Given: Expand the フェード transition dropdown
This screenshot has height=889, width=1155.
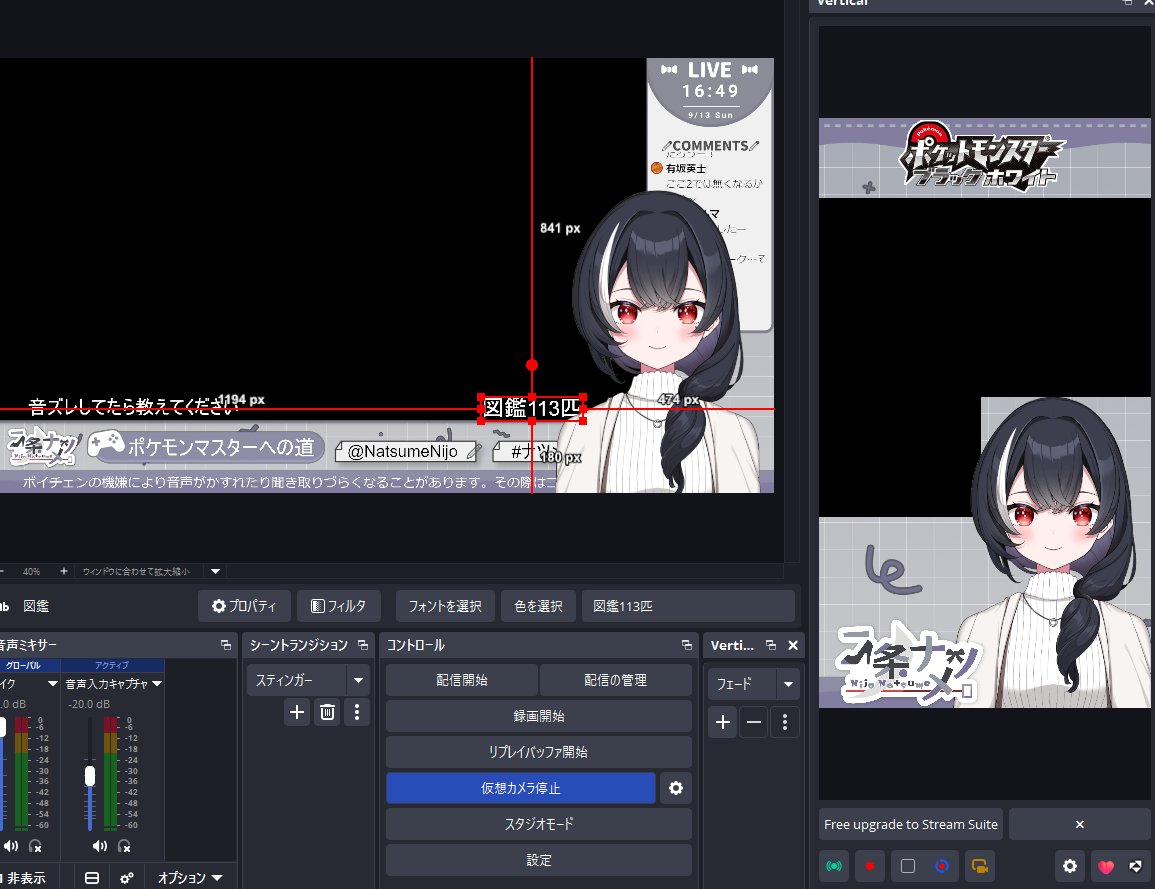Looking at the screenshot, I should pos(788,684).
